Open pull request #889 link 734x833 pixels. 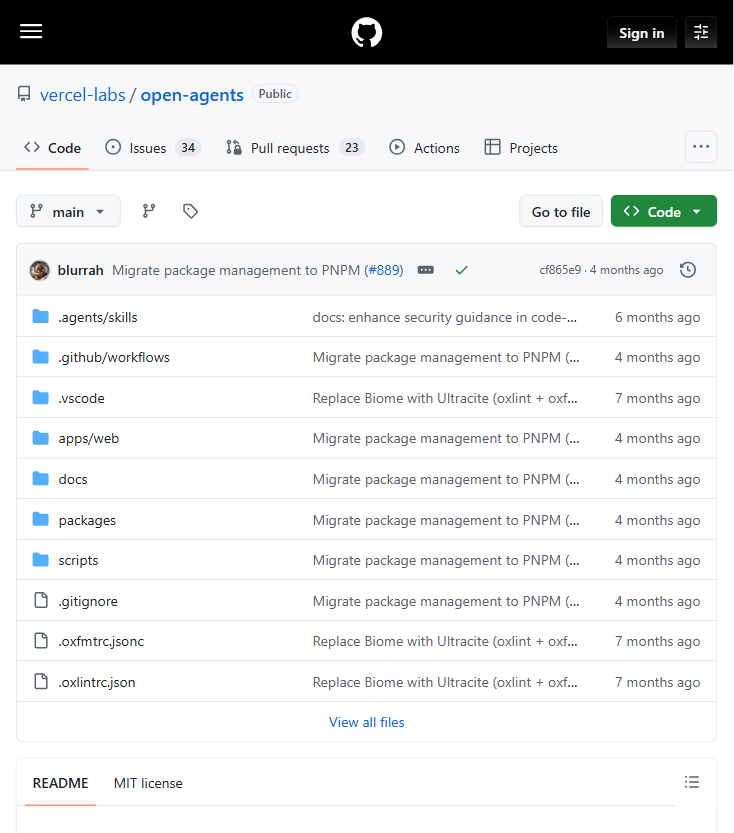click(383, 270)
